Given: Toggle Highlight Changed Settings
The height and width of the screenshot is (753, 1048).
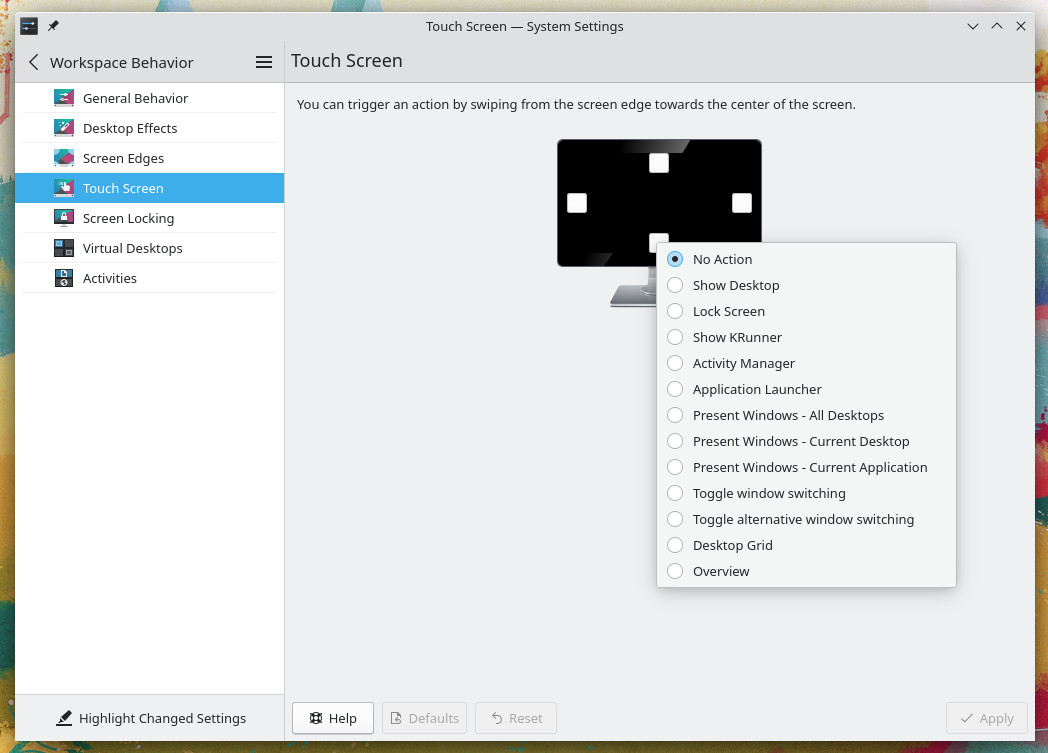Looking at the screenshot, I should point(150,718).
